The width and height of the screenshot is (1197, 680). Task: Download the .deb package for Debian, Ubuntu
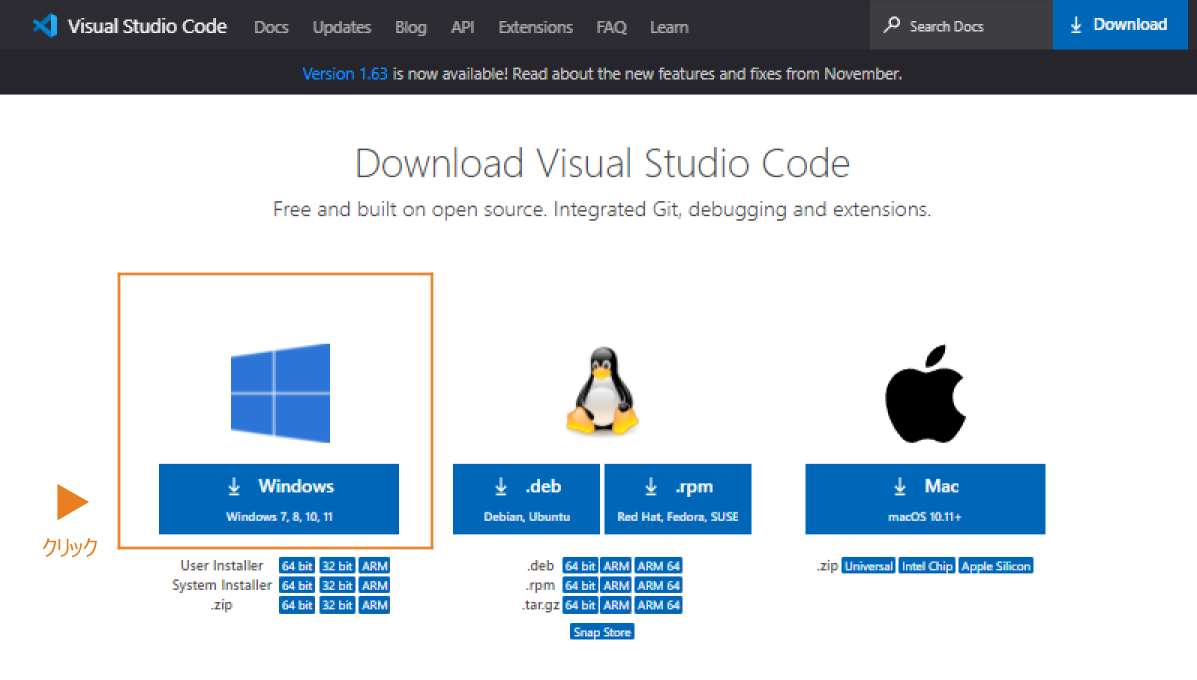click(x=526, y=499)
